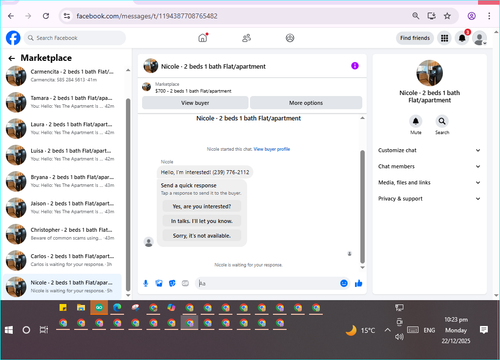Open the Windows Start menu

pos(9,330)
